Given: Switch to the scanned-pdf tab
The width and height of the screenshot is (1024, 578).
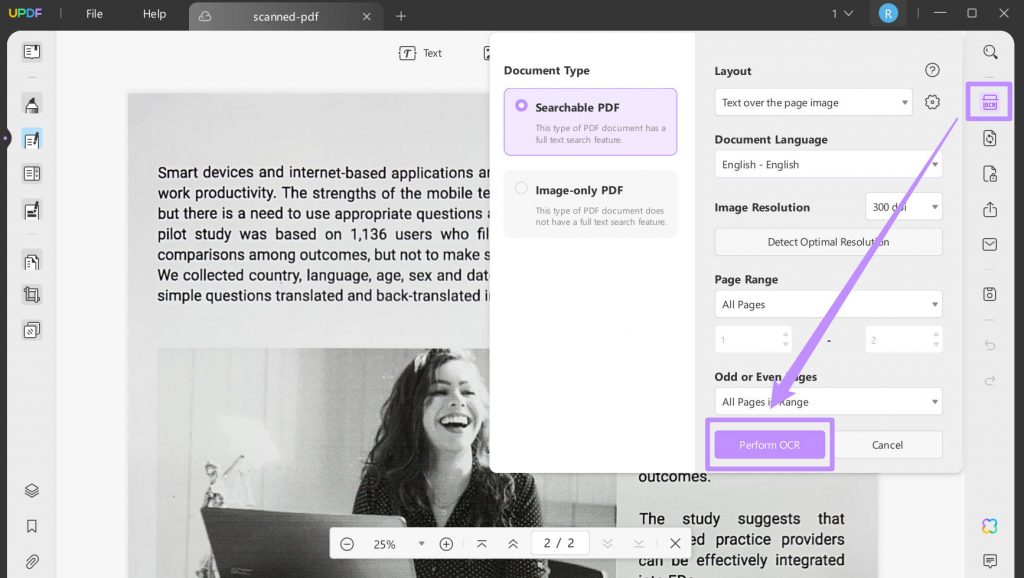Looking at the screenshot, I should coord(285,16).
